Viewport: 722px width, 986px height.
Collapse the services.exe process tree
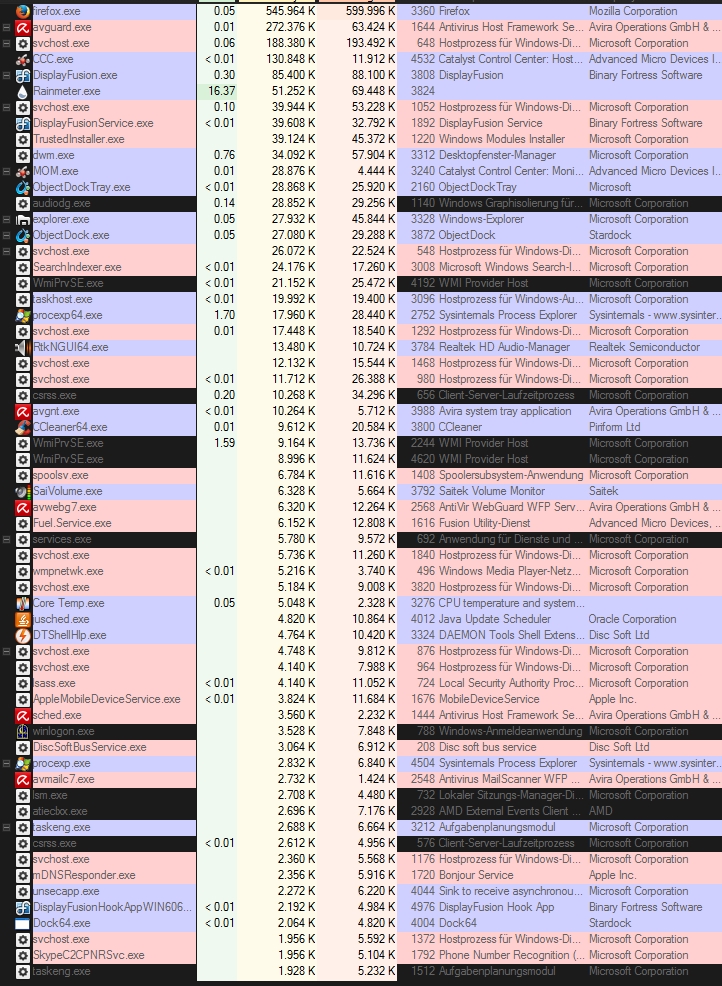coord(6,539)
